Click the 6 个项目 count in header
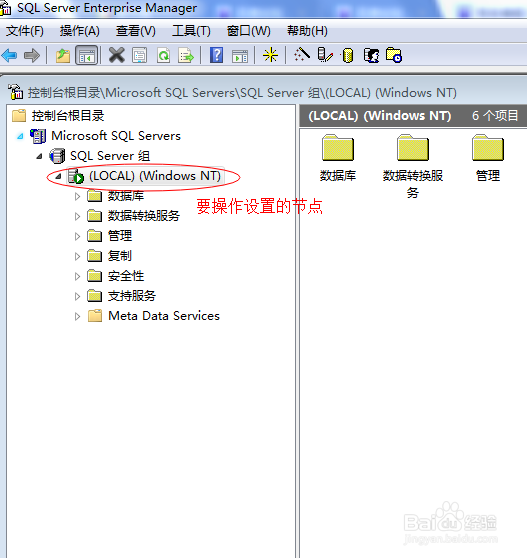The height and width of the screenshot is (558, 527). pos(495,116)
